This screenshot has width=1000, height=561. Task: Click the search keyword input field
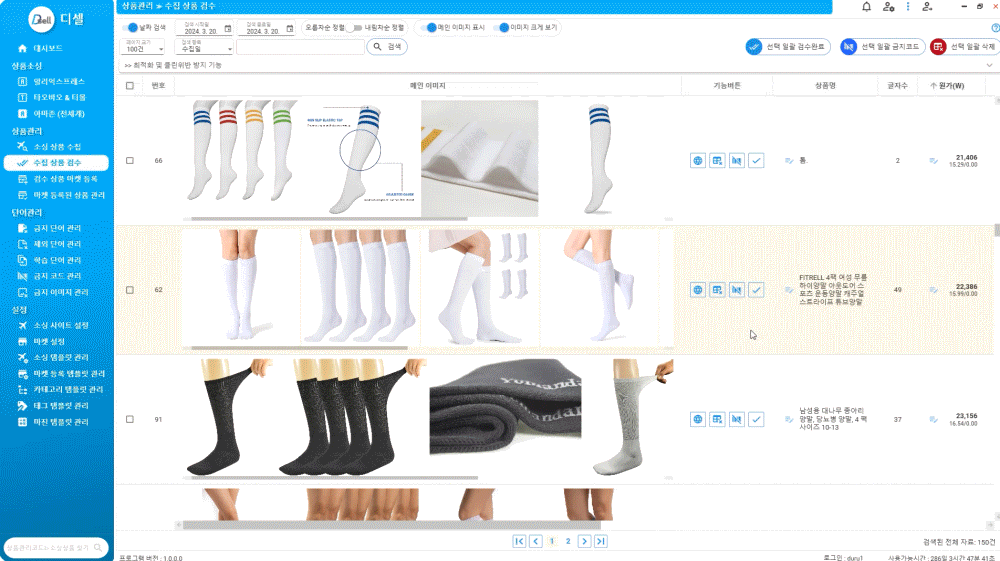(x=300, y=47)
